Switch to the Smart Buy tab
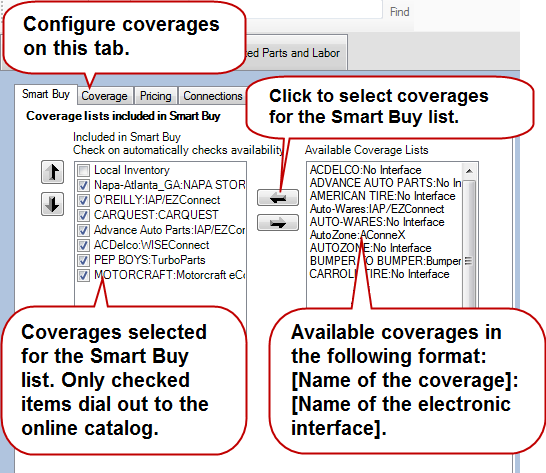 pyautogui.click(x=46, y=94)
